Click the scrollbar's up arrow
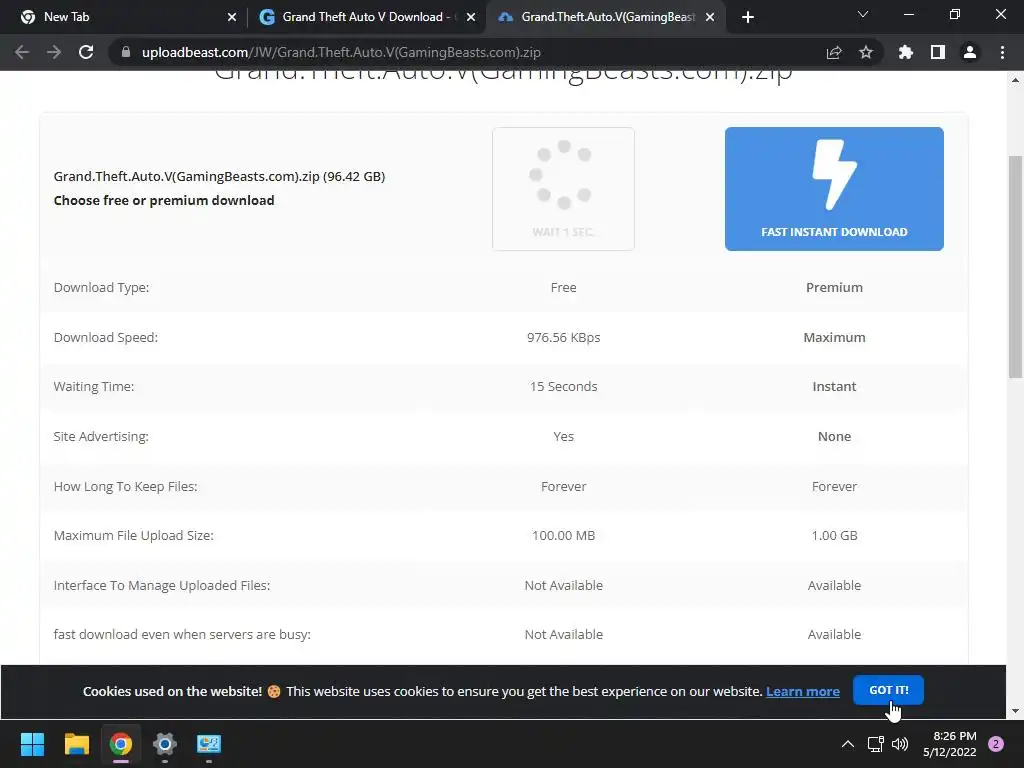Viewport: 1024px width, 768px height. point(1015,80)
